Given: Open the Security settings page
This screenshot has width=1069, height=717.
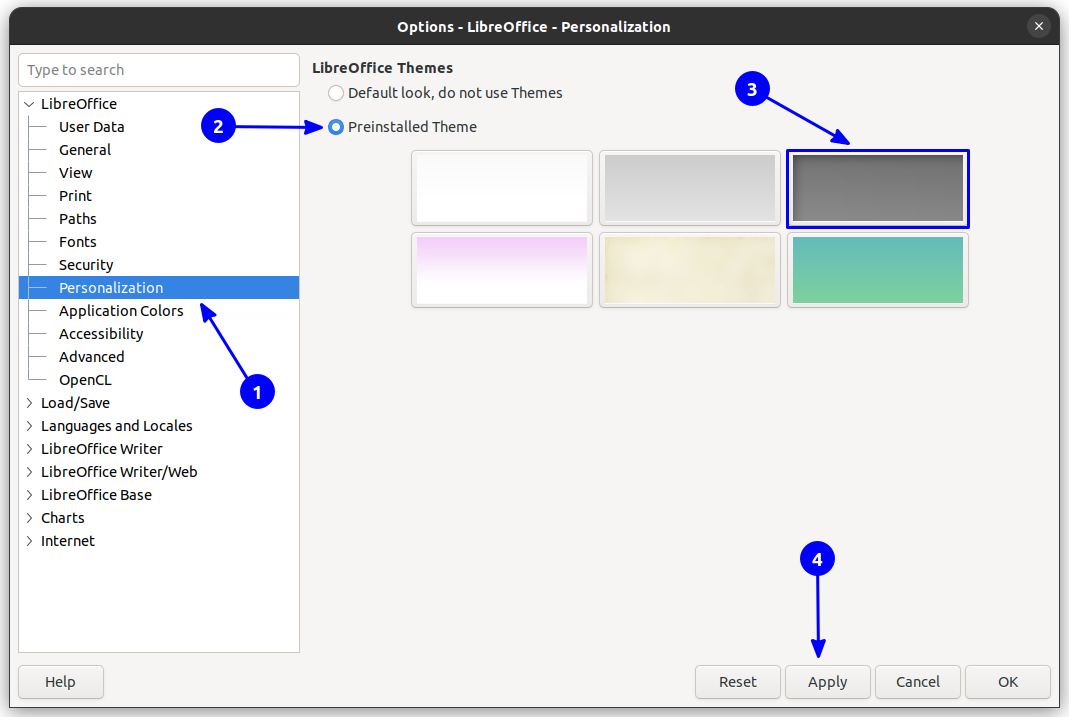Looking at the screenshot, I should [86, 264].
